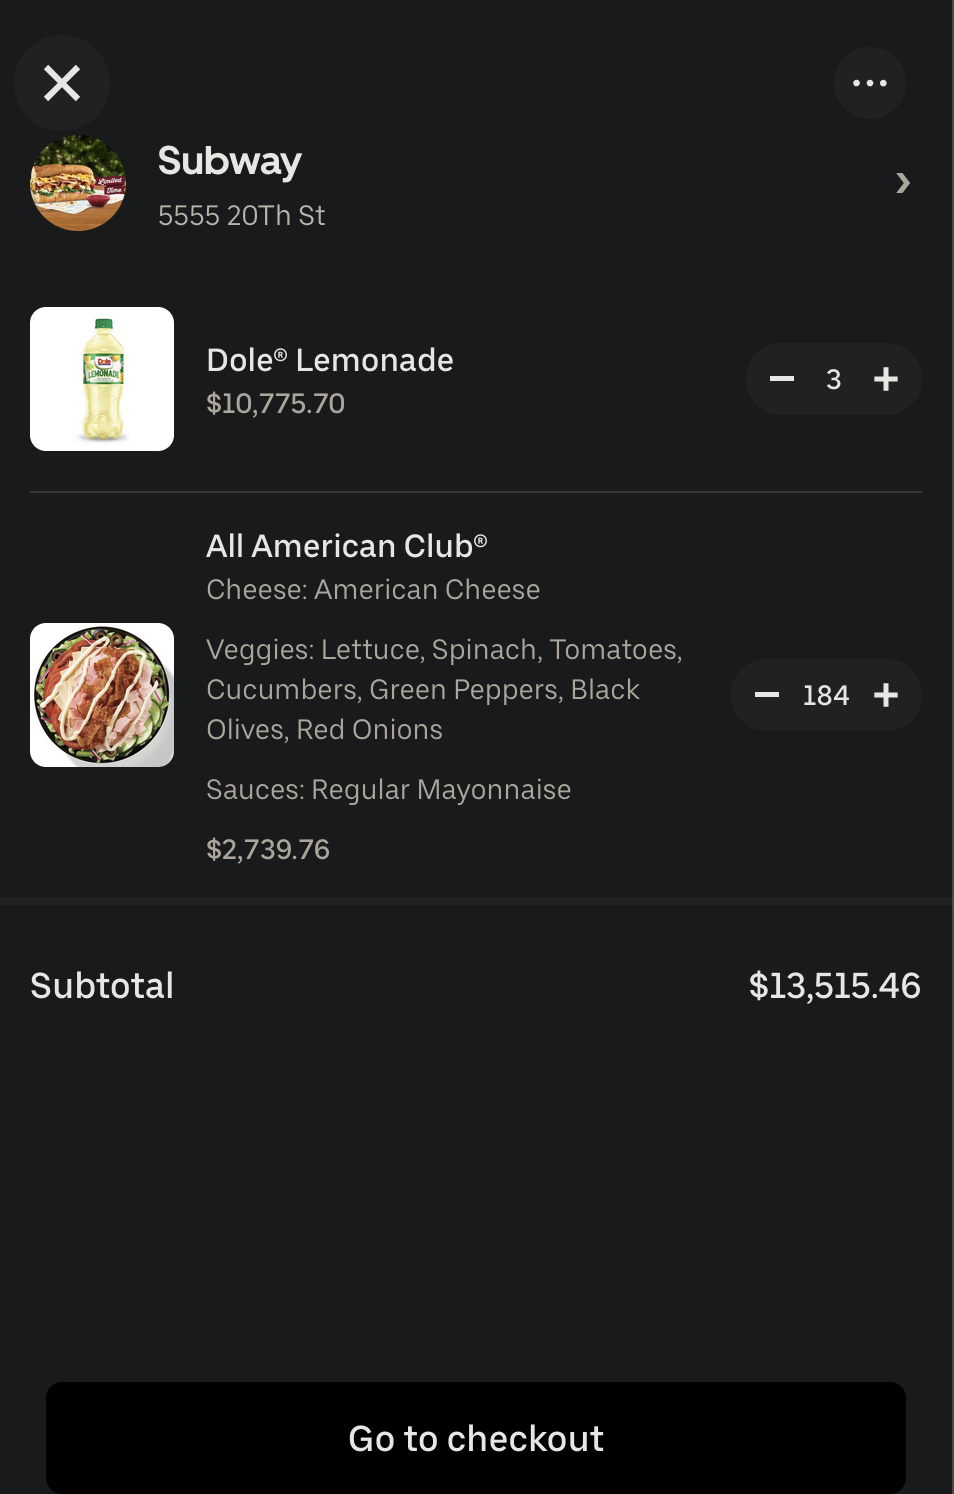Viewport: 954px width, 1494px height.
Task: Tap the Dole Lemonade quantity number 3
Action: [834, 379]
